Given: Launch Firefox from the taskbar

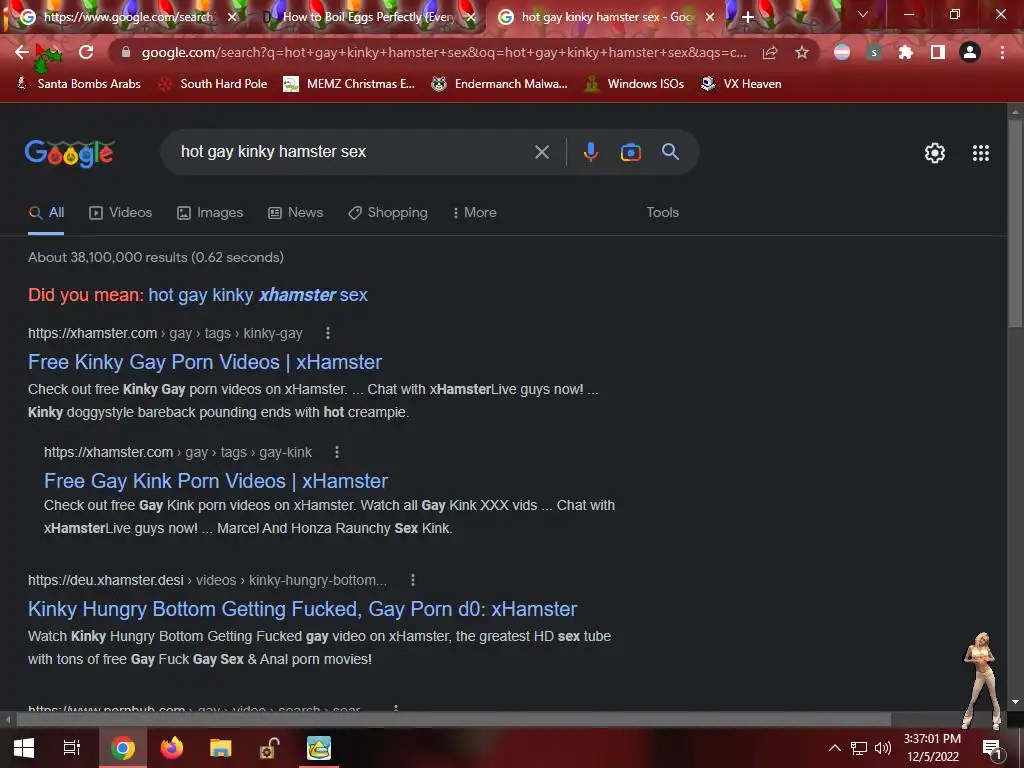Looking at the screenshot, I should (x=172, y=748).
